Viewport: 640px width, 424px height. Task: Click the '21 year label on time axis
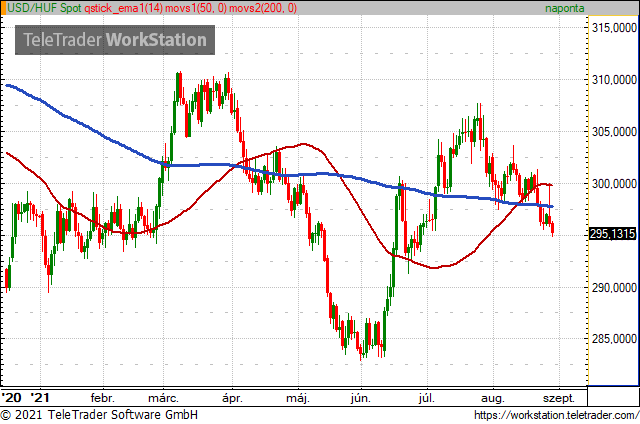click(40, 397)
